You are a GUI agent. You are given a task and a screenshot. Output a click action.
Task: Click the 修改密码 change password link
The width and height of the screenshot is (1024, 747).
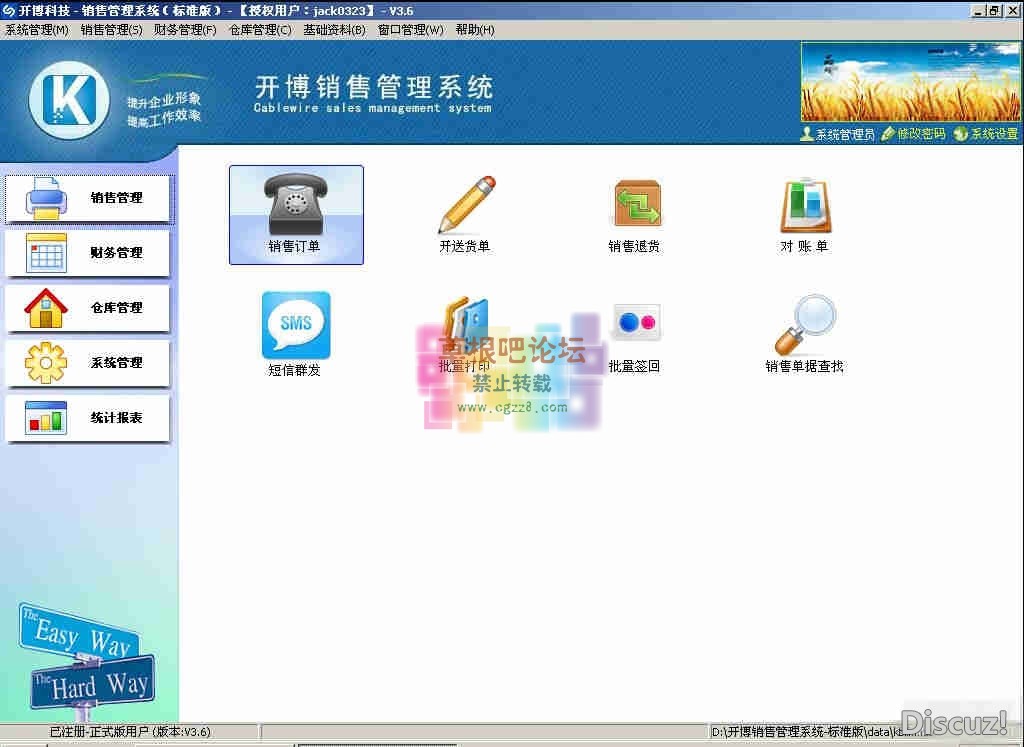[x=915, y=133]
